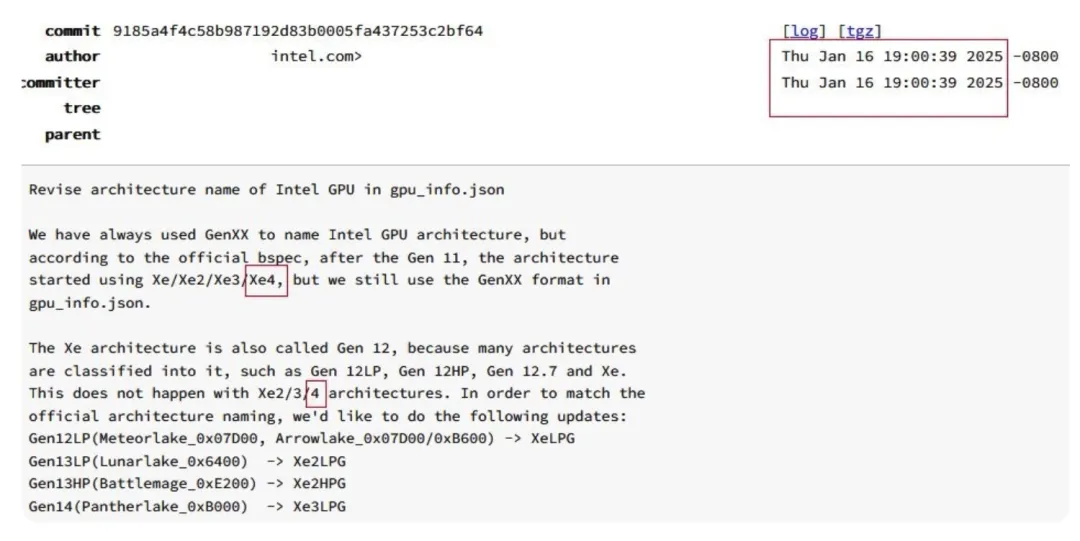Click the Gen14(Pantherlake_0xB000) line
The width and height of the screenshot is (1080, 541).
pyautogui.click(x=187, y=507)
